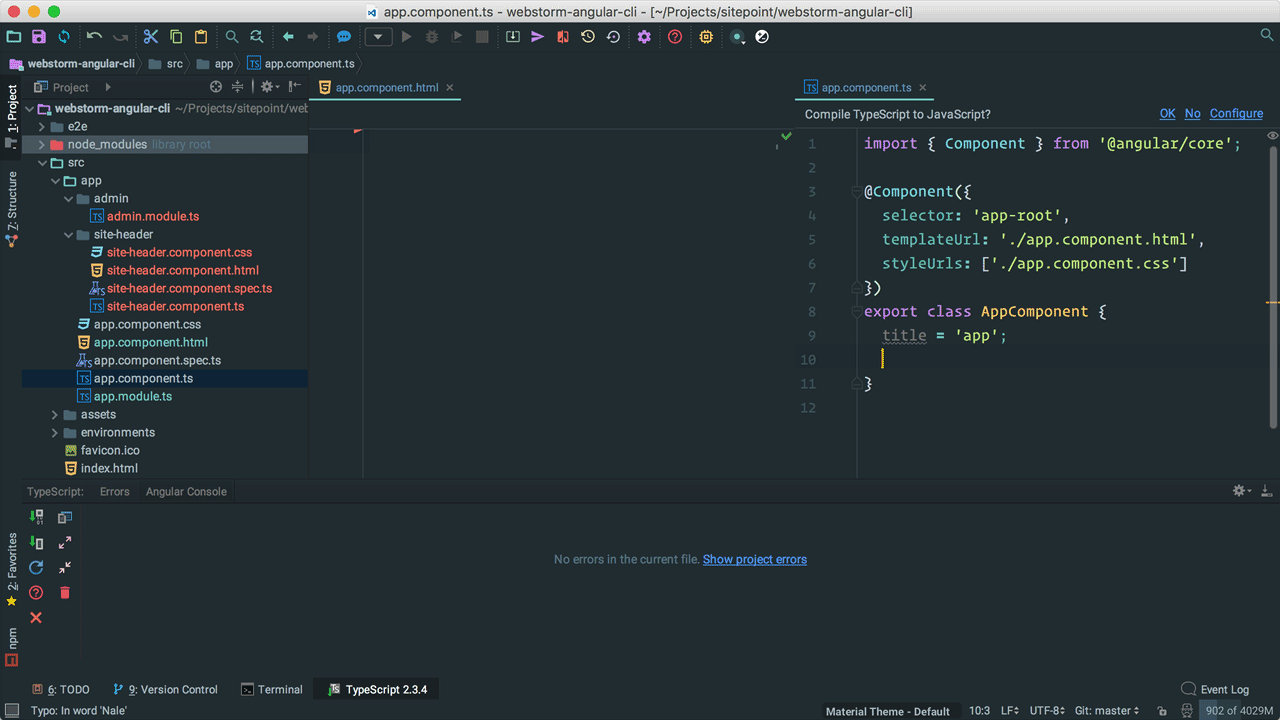
Task: Click the 'Show project errors' link
Action: [x=754, y=560]
